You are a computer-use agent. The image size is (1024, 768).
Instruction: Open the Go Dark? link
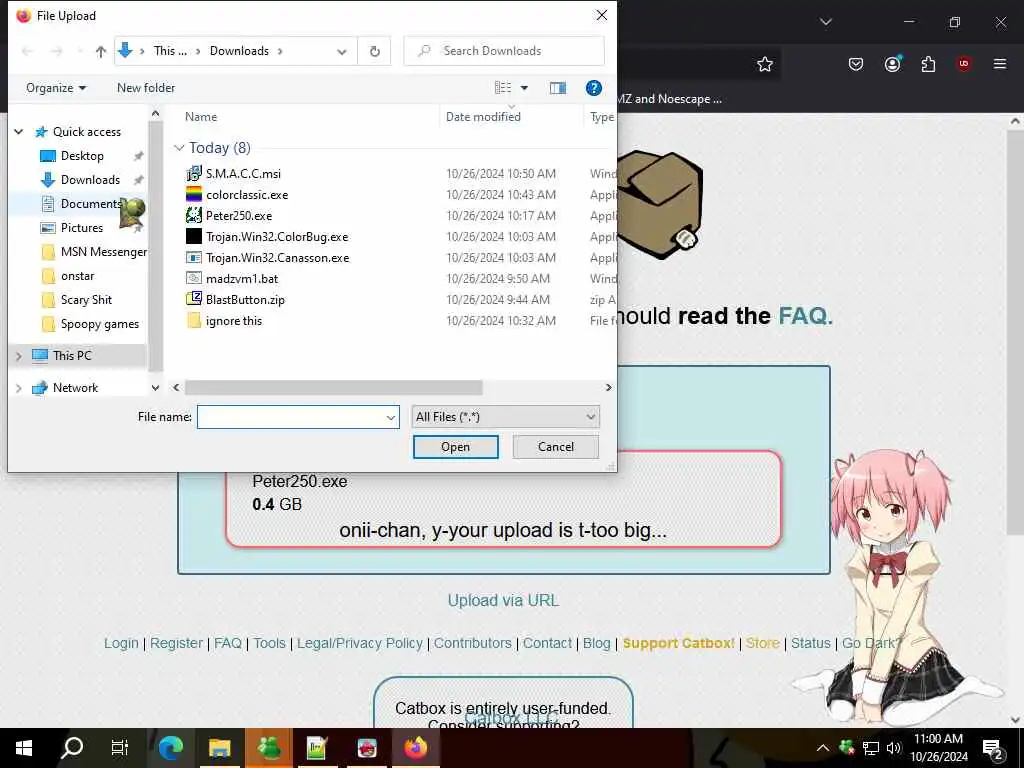(x=872, y=643)
